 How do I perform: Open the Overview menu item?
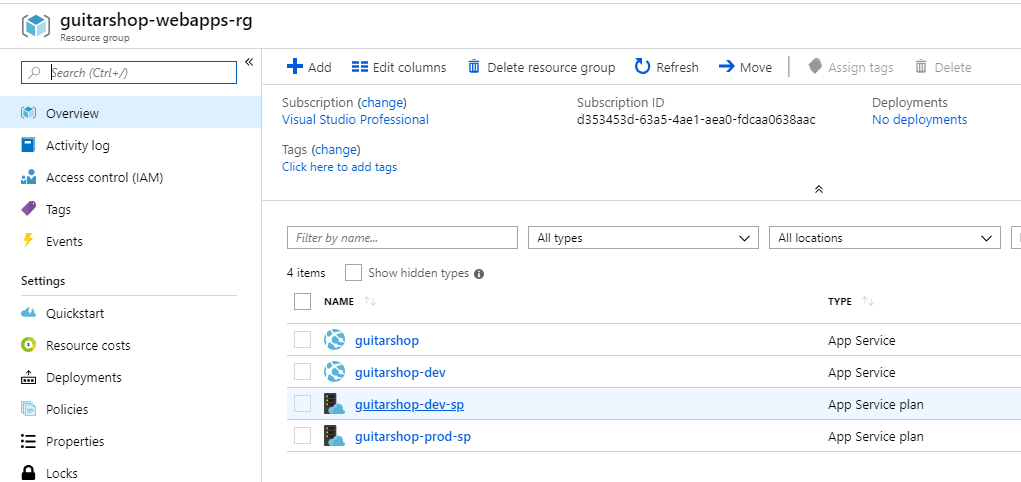[130, 113]
